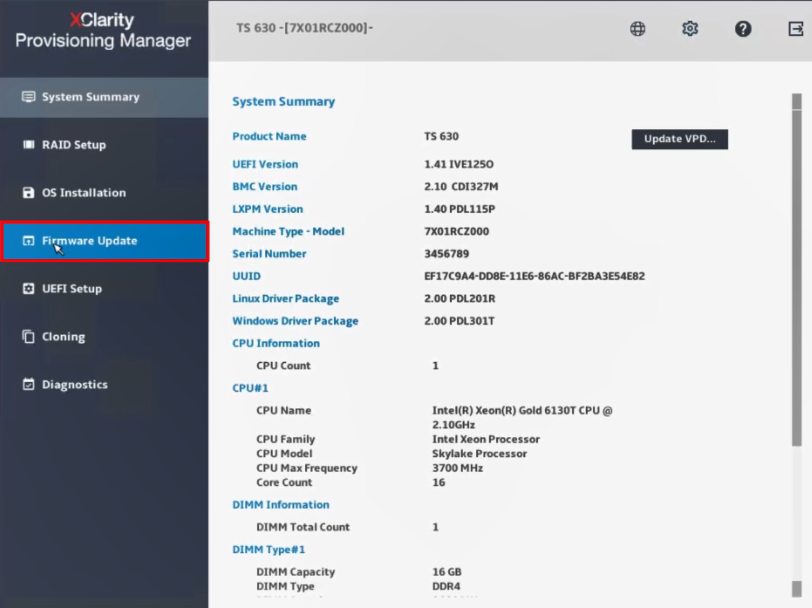Go to UEFI Setup in sidebar
This screenshot has height=608, width=812.
tap(71, 289)
